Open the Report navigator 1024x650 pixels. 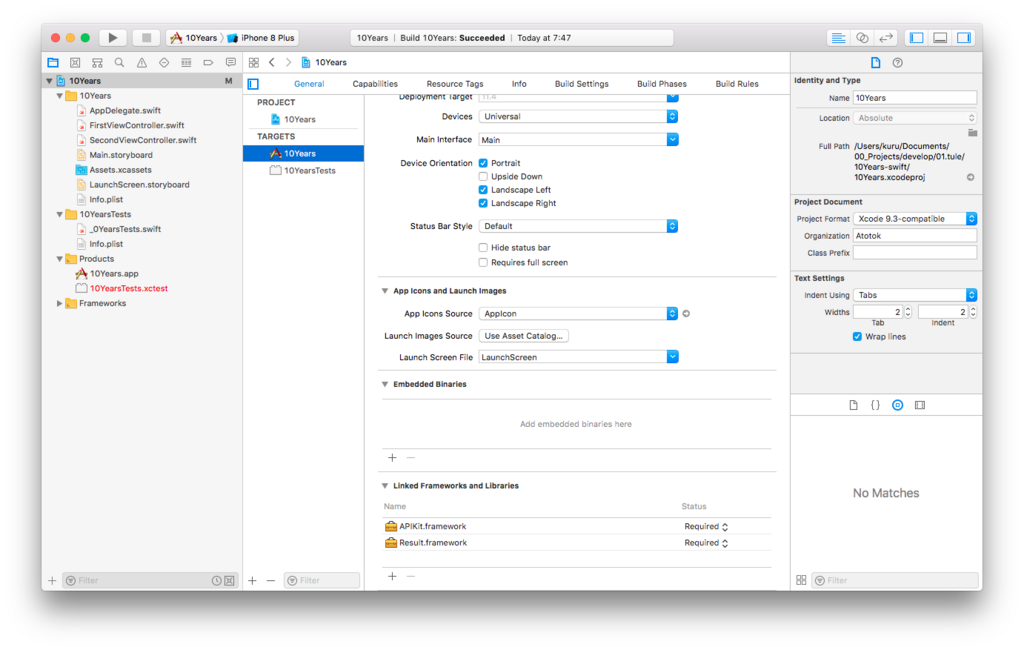pos(231,63)
